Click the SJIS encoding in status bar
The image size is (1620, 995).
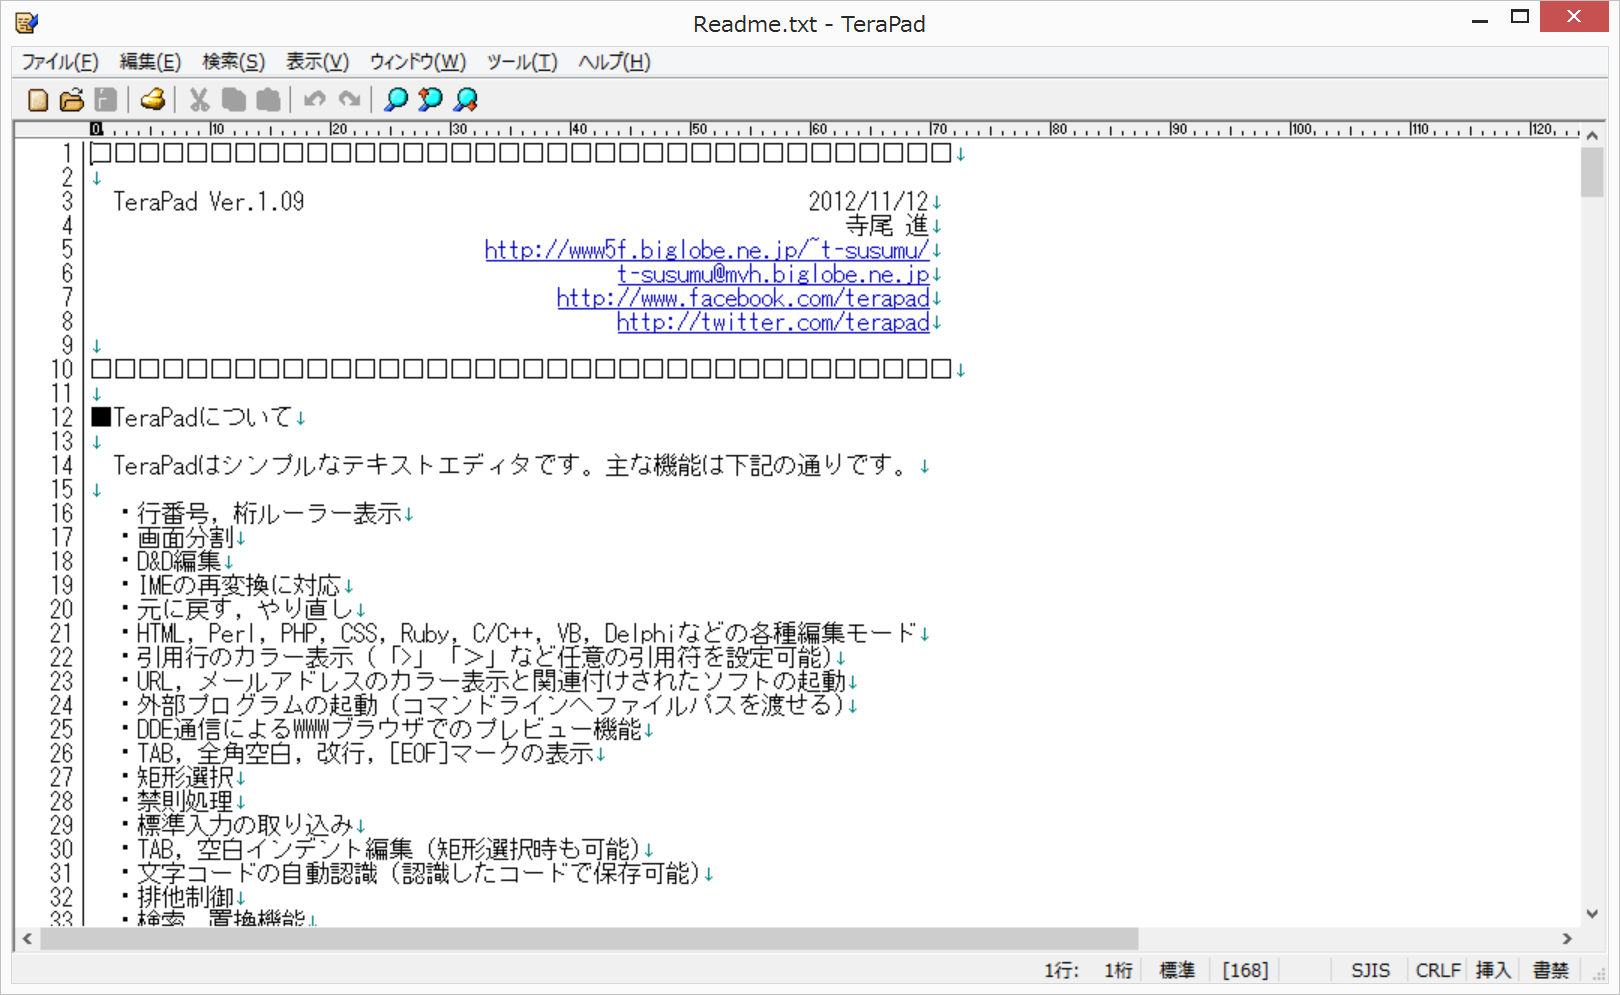coord(1370,970)
